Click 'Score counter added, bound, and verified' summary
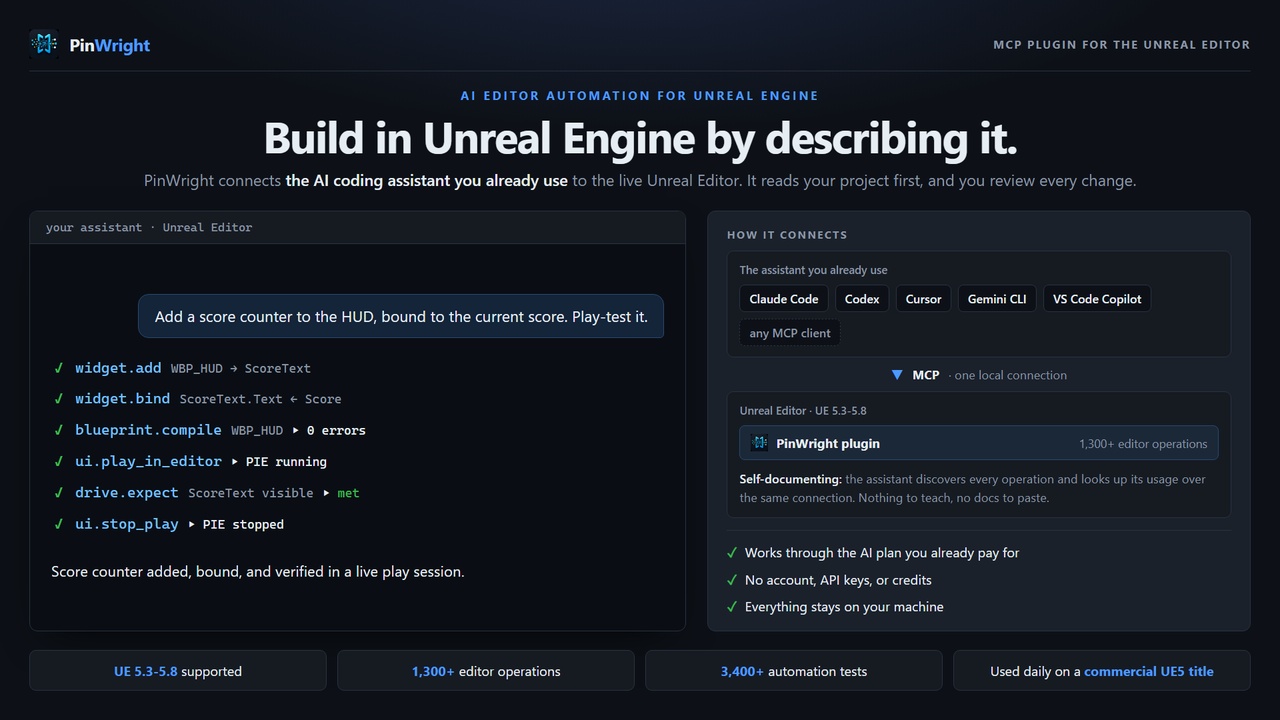The image size is (1280, 720). [257, 572]
